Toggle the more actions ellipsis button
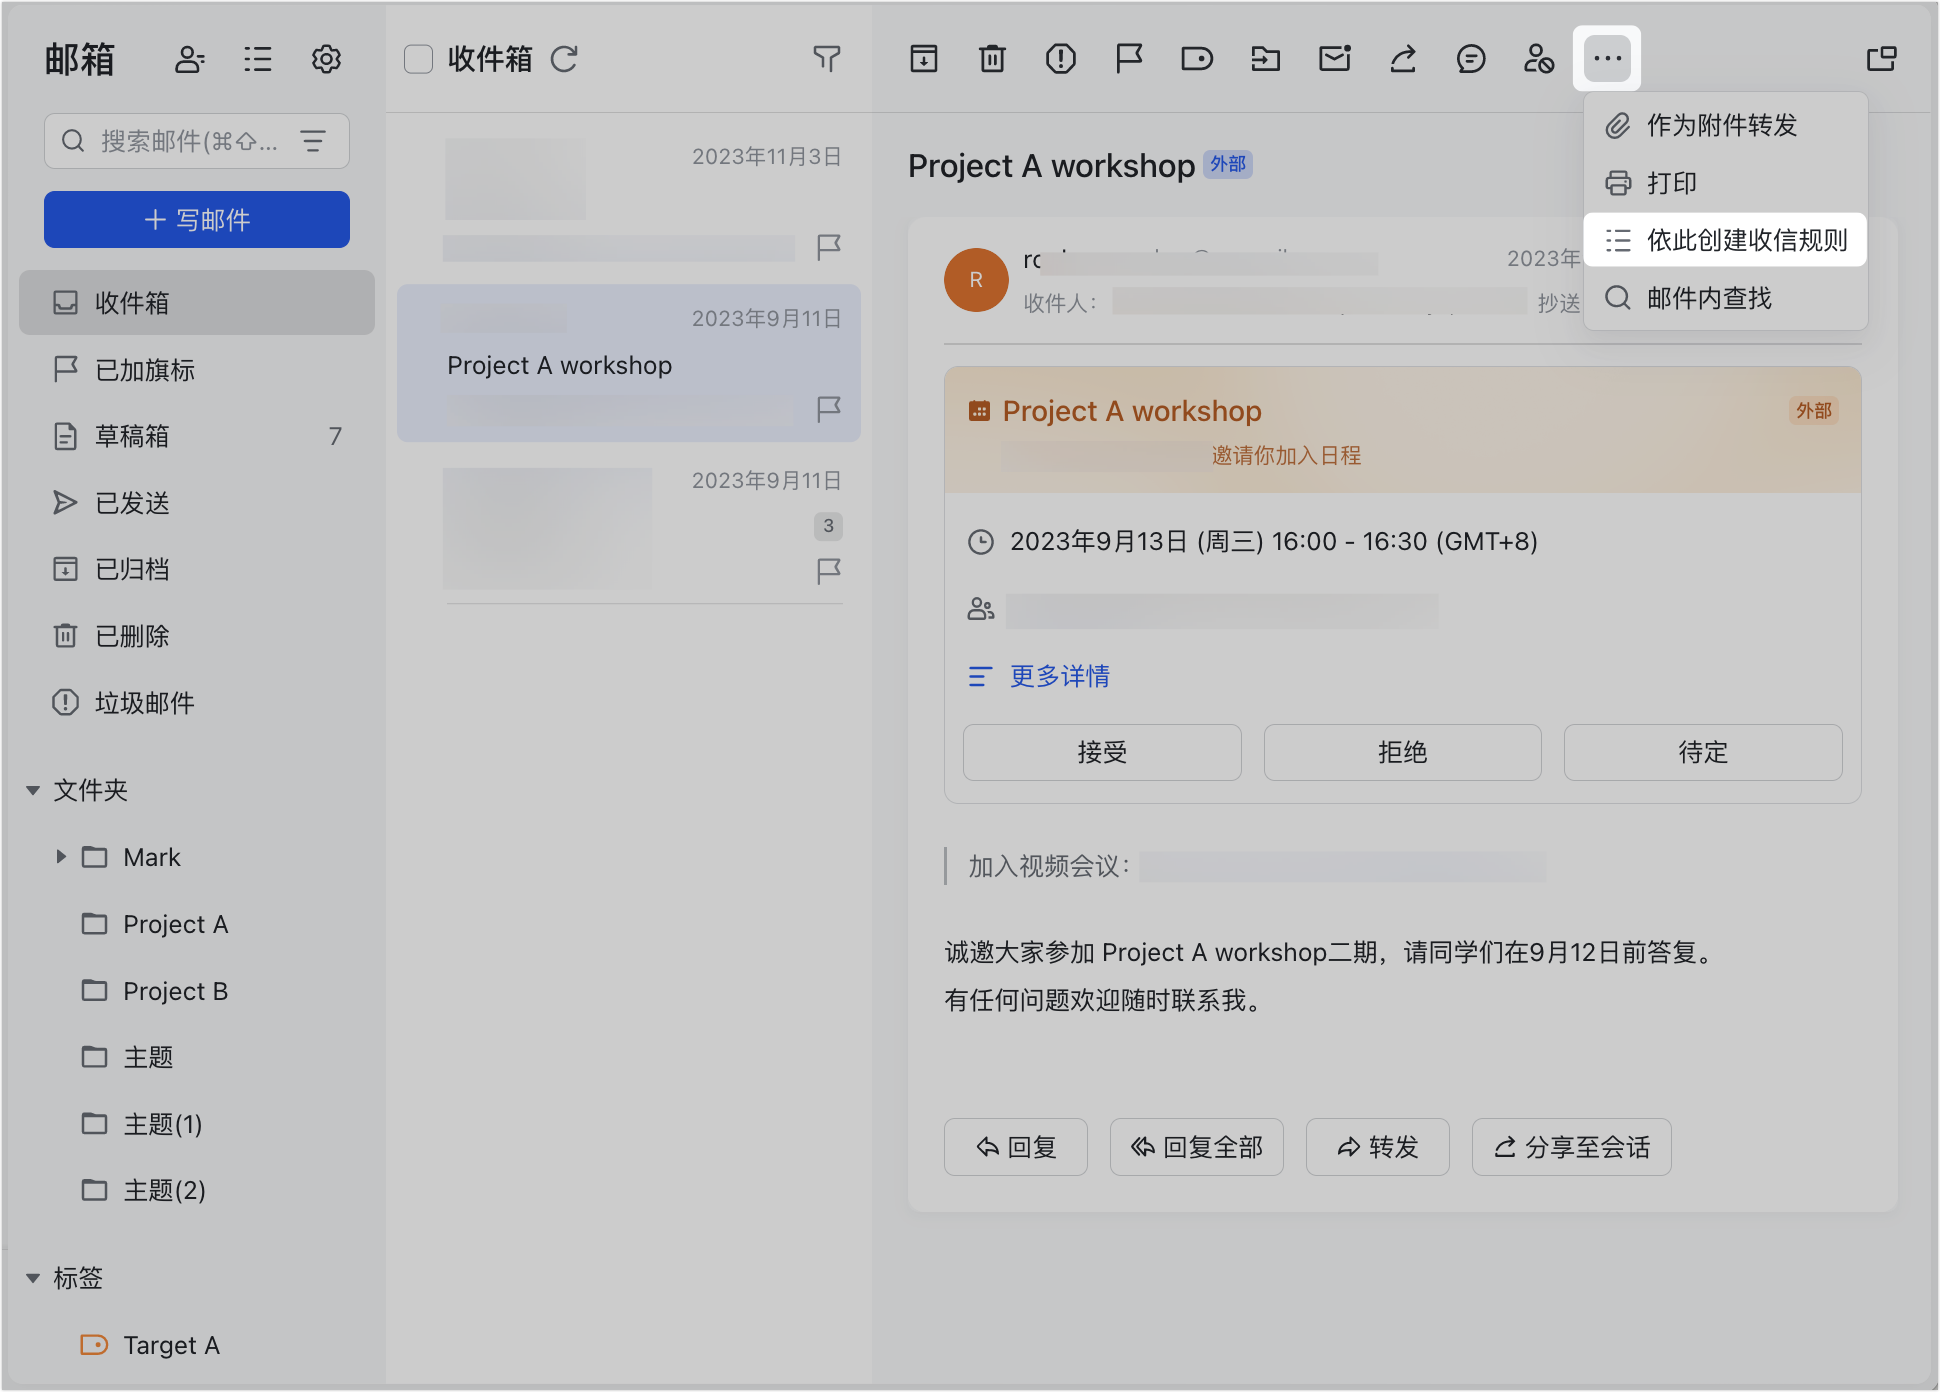Screen dimensions: 1940x1392 1607,58
